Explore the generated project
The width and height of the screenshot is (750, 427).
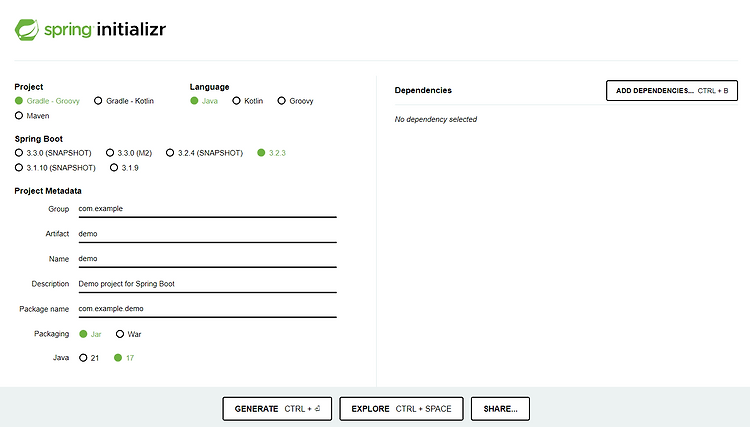pos(401,409)
